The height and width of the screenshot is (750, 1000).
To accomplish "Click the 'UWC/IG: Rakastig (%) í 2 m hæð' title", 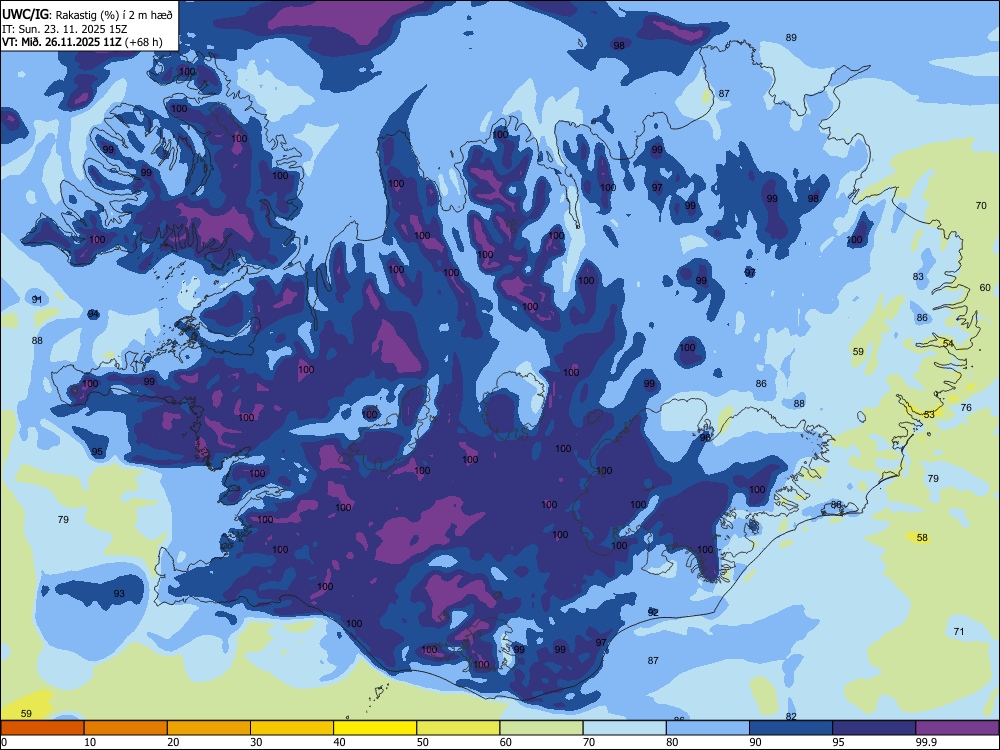I will pos(87,15).
